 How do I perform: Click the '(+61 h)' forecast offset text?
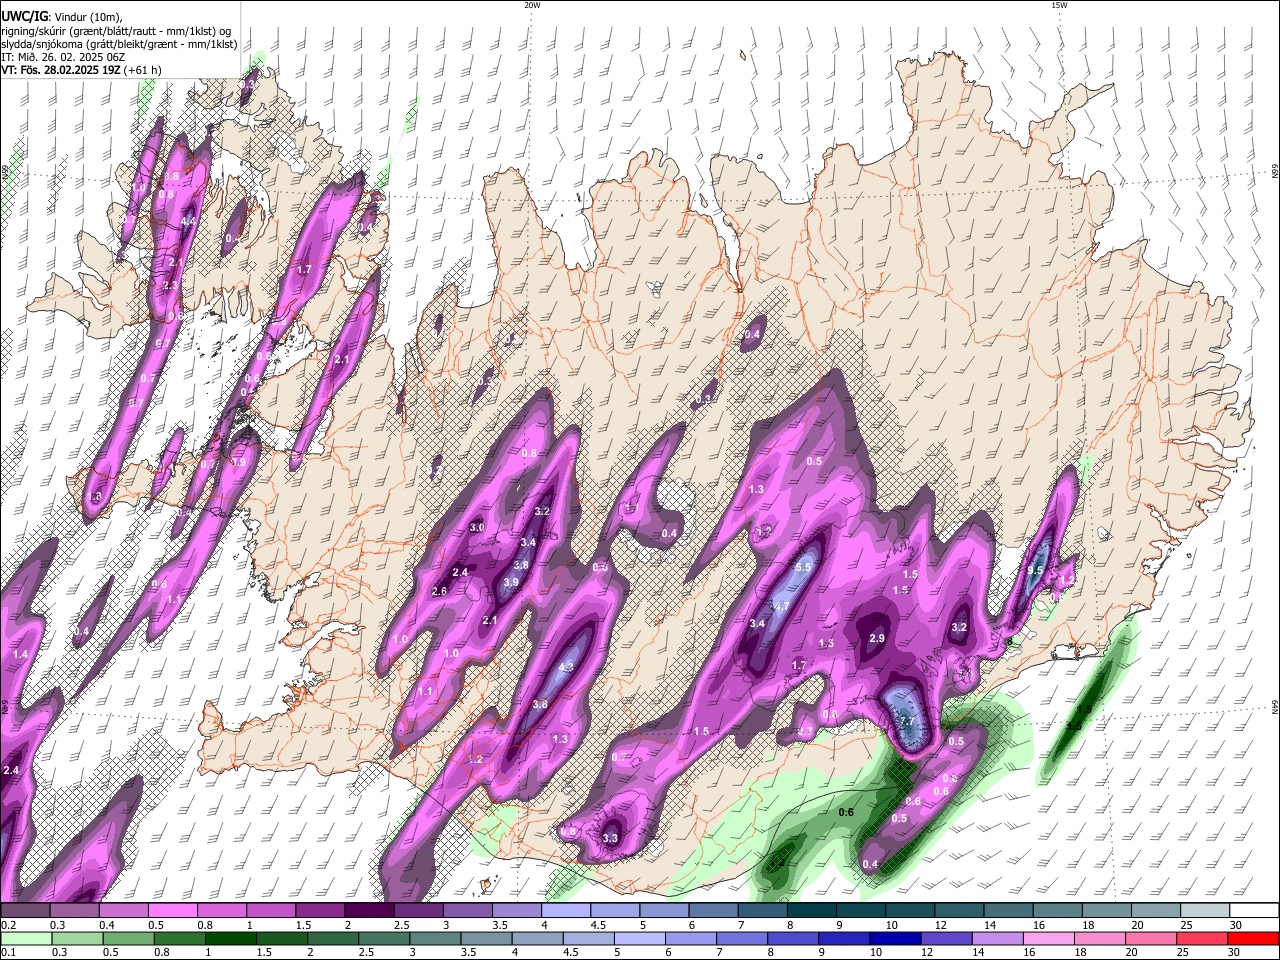point(142,70)
